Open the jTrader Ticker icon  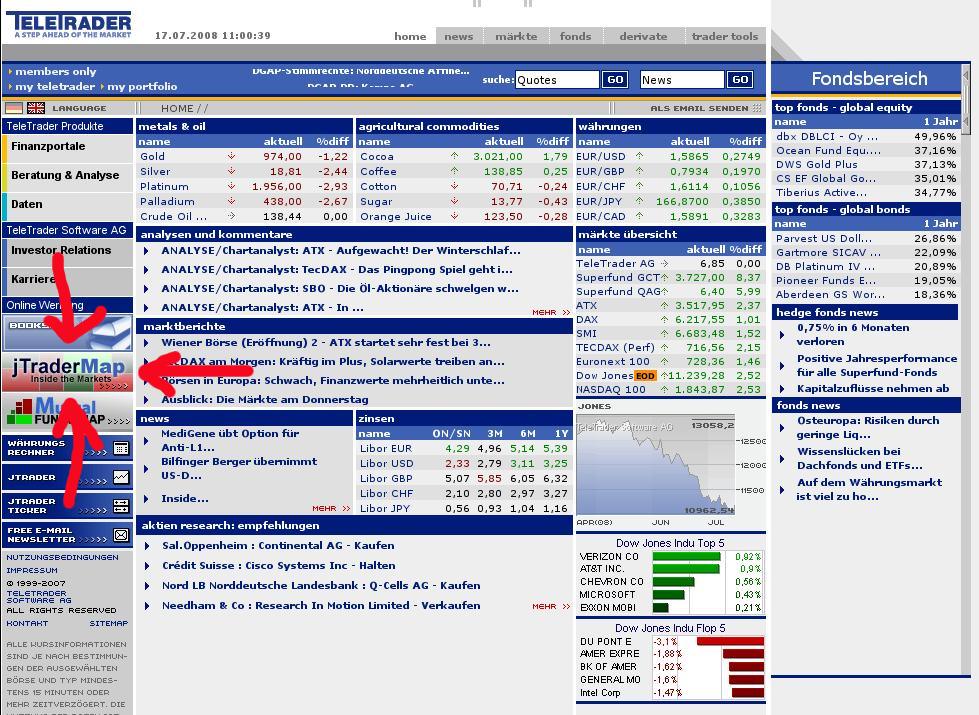tap(121, 506)
